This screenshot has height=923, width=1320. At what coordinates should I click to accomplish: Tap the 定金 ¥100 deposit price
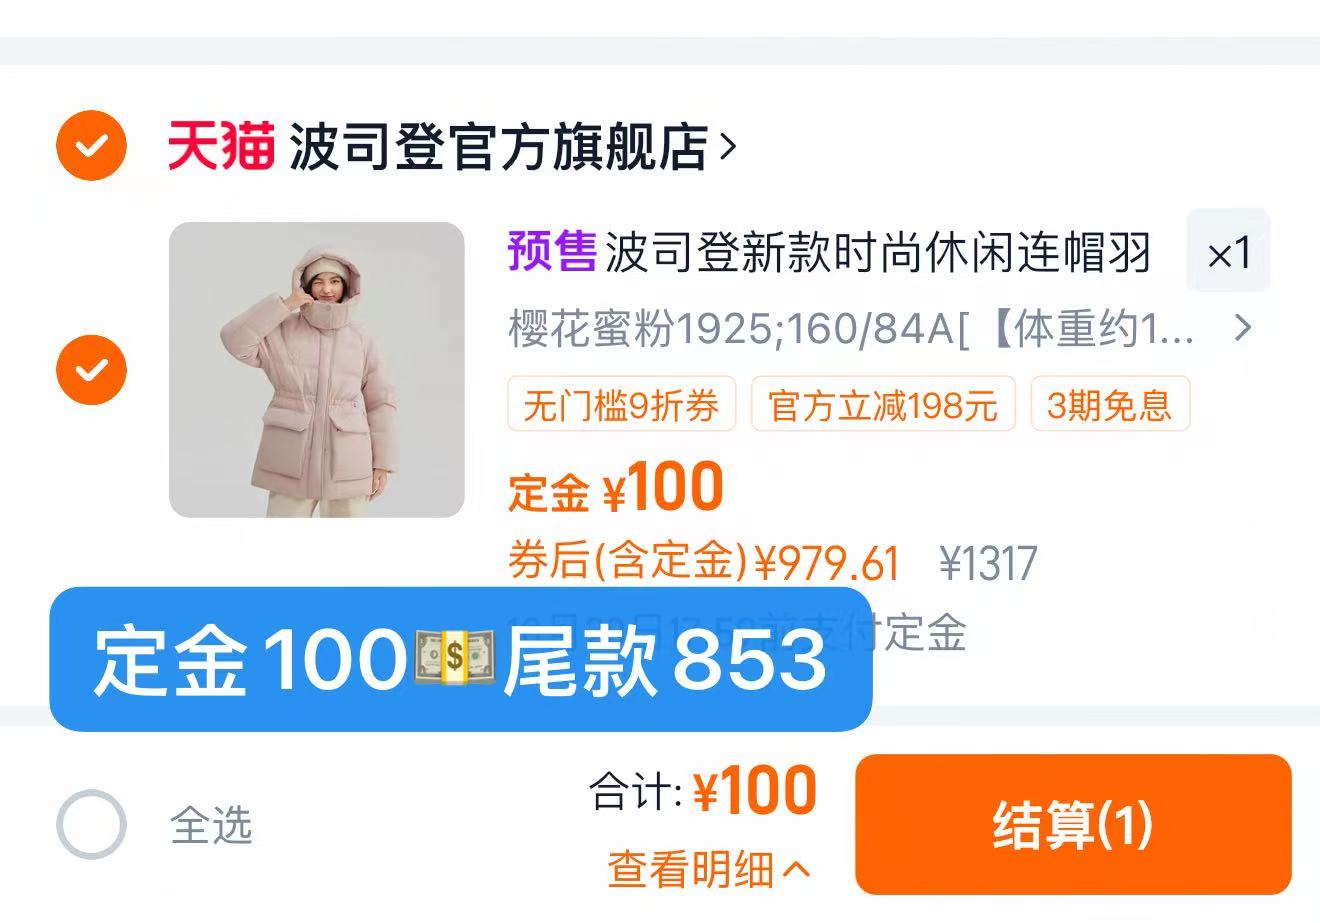click(x=616, y=488)
